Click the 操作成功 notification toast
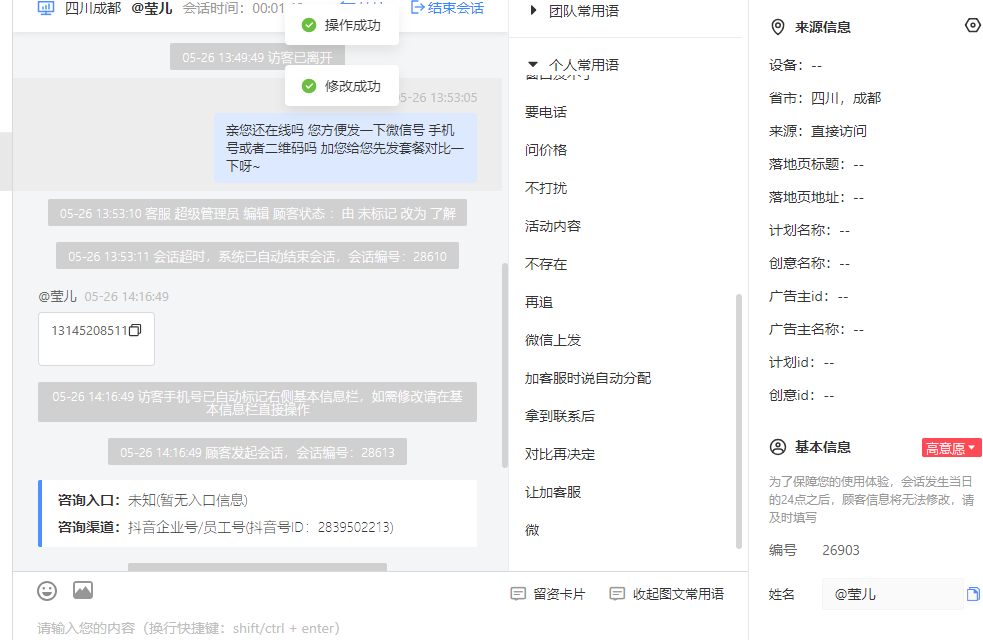This screenshot has height=640, width=983. [342, 25]
